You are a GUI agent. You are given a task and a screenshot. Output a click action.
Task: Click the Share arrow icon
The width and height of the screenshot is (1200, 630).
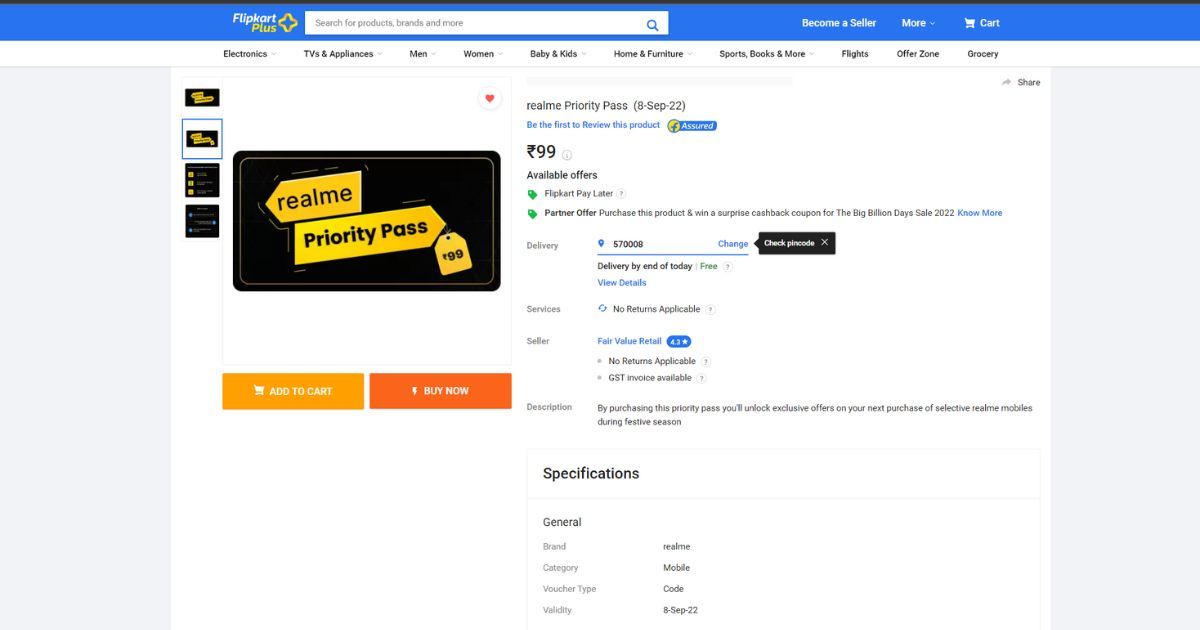click(1007, 83)
